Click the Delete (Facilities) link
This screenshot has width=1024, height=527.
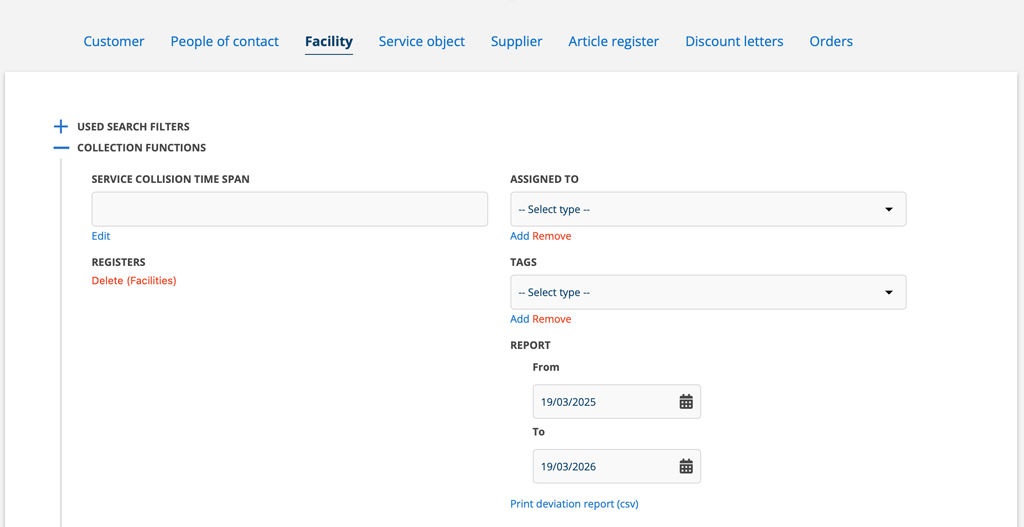(x=134, y=281)
